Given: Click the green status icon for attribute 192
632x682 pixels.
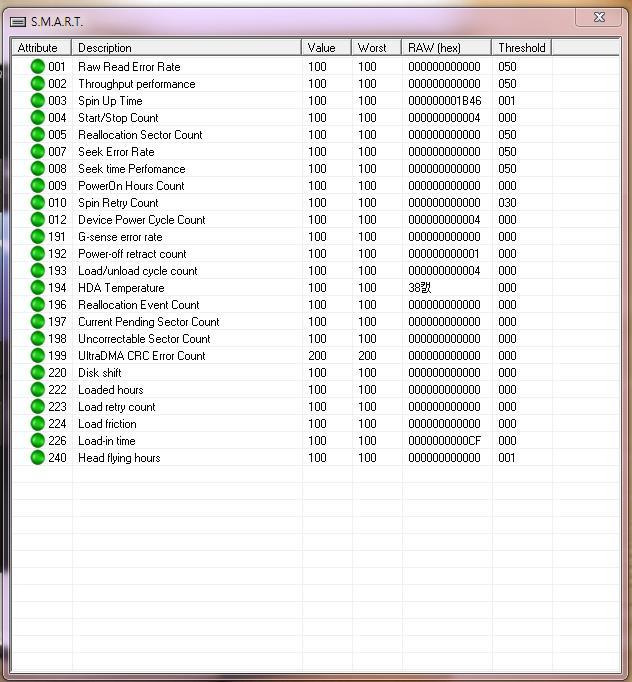Looking at the screenshot, I should (38, 253).
